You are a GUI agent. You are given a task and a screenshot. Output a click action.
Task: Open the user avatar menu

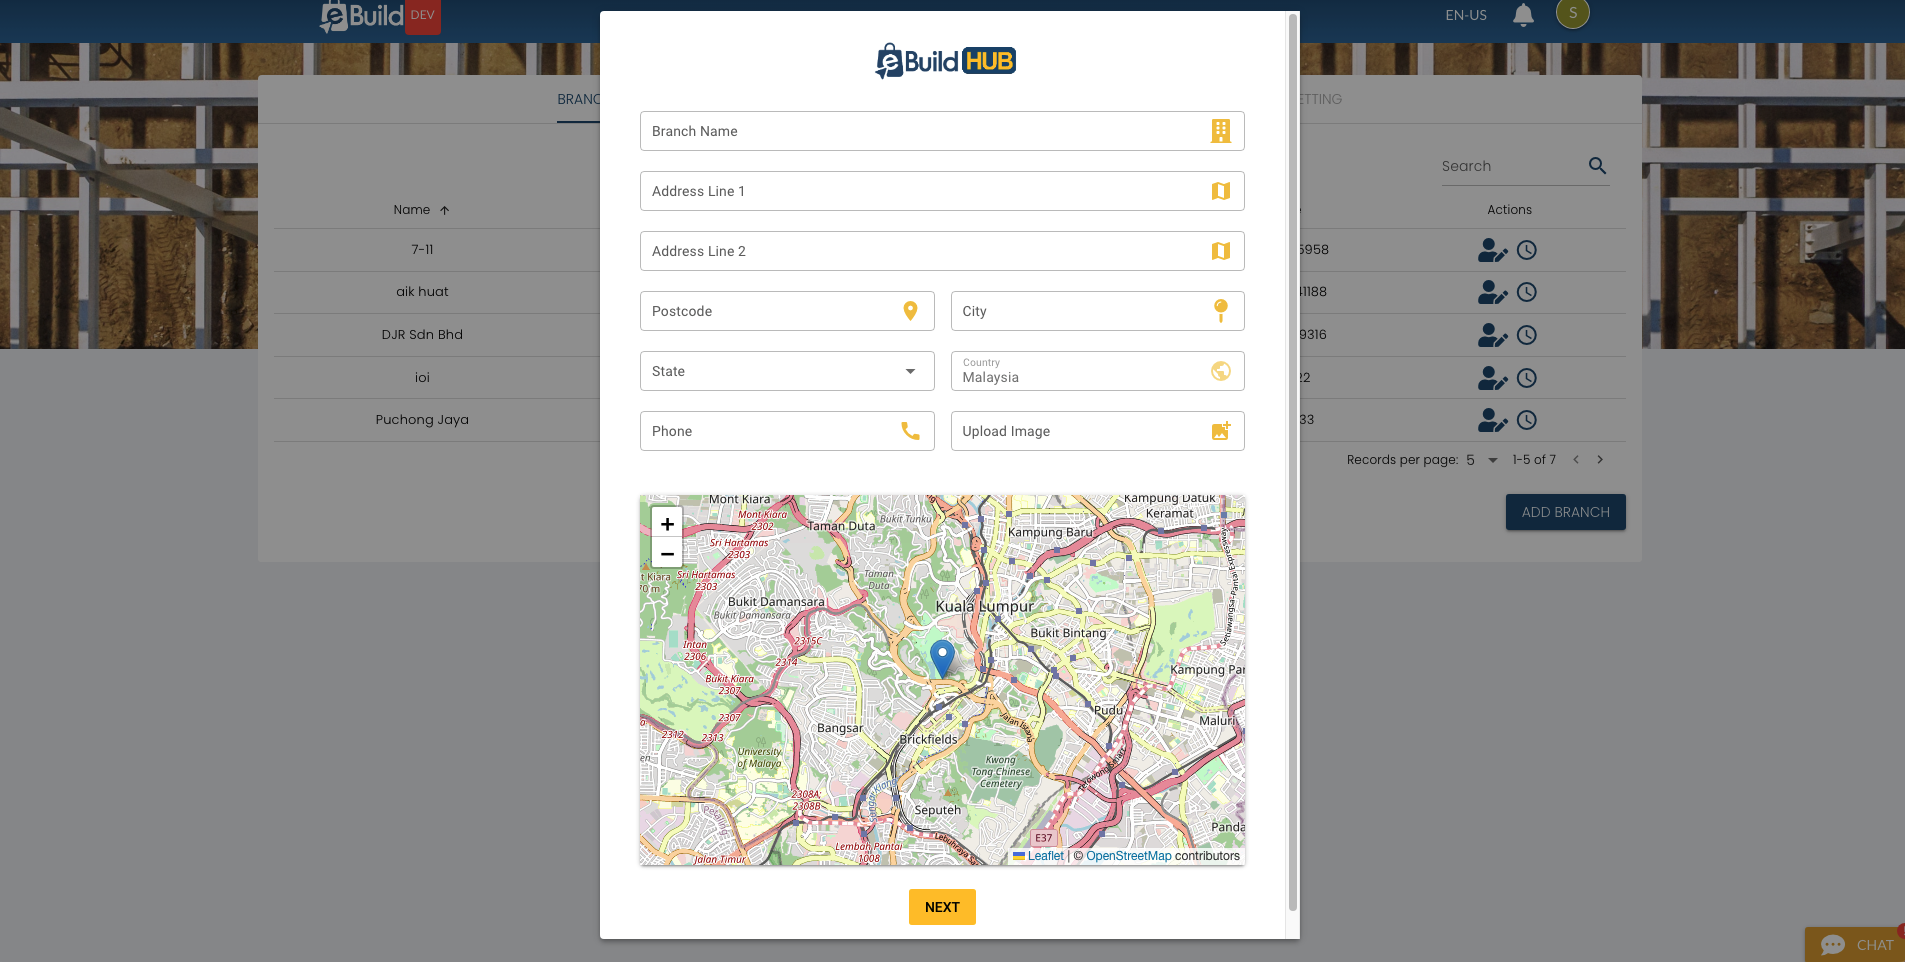coord(1572,14)
